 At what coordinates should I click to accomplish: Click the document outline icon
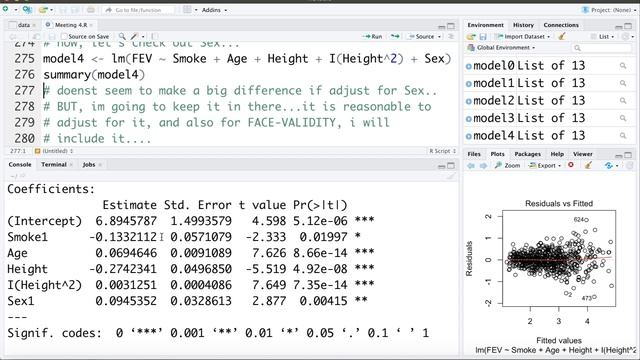451,36
